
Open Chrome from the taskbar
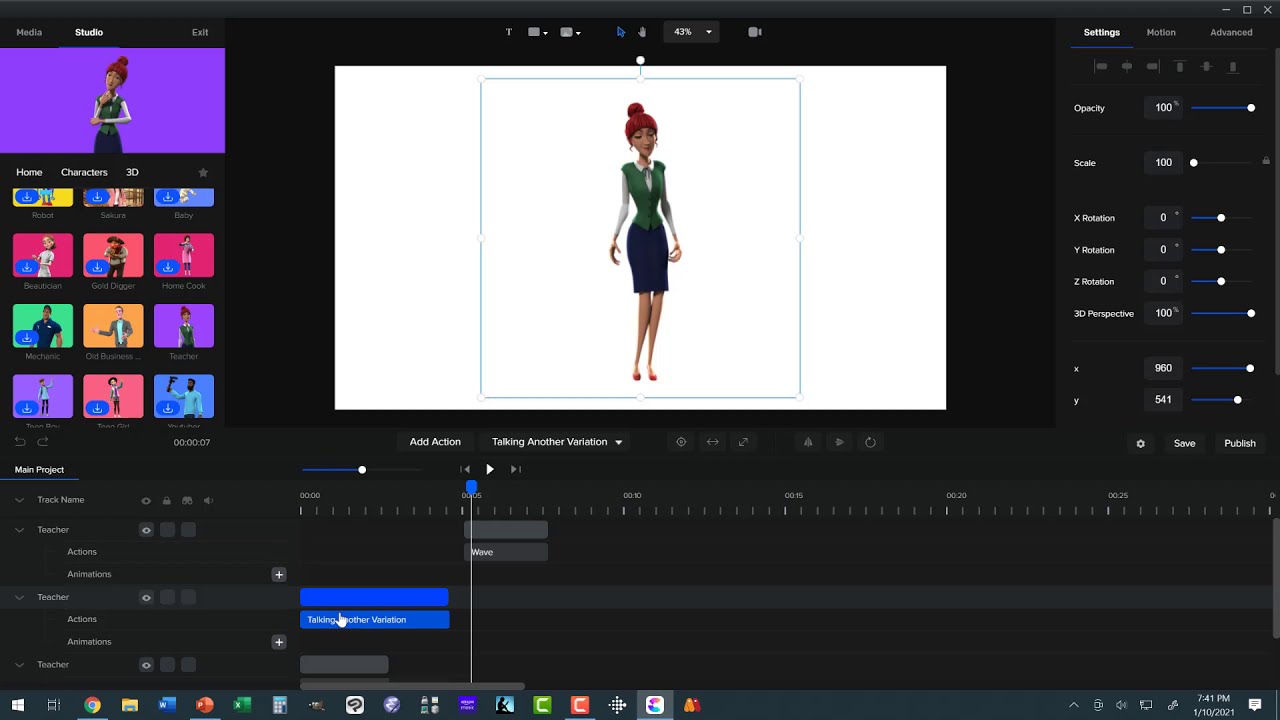point(92,705)
